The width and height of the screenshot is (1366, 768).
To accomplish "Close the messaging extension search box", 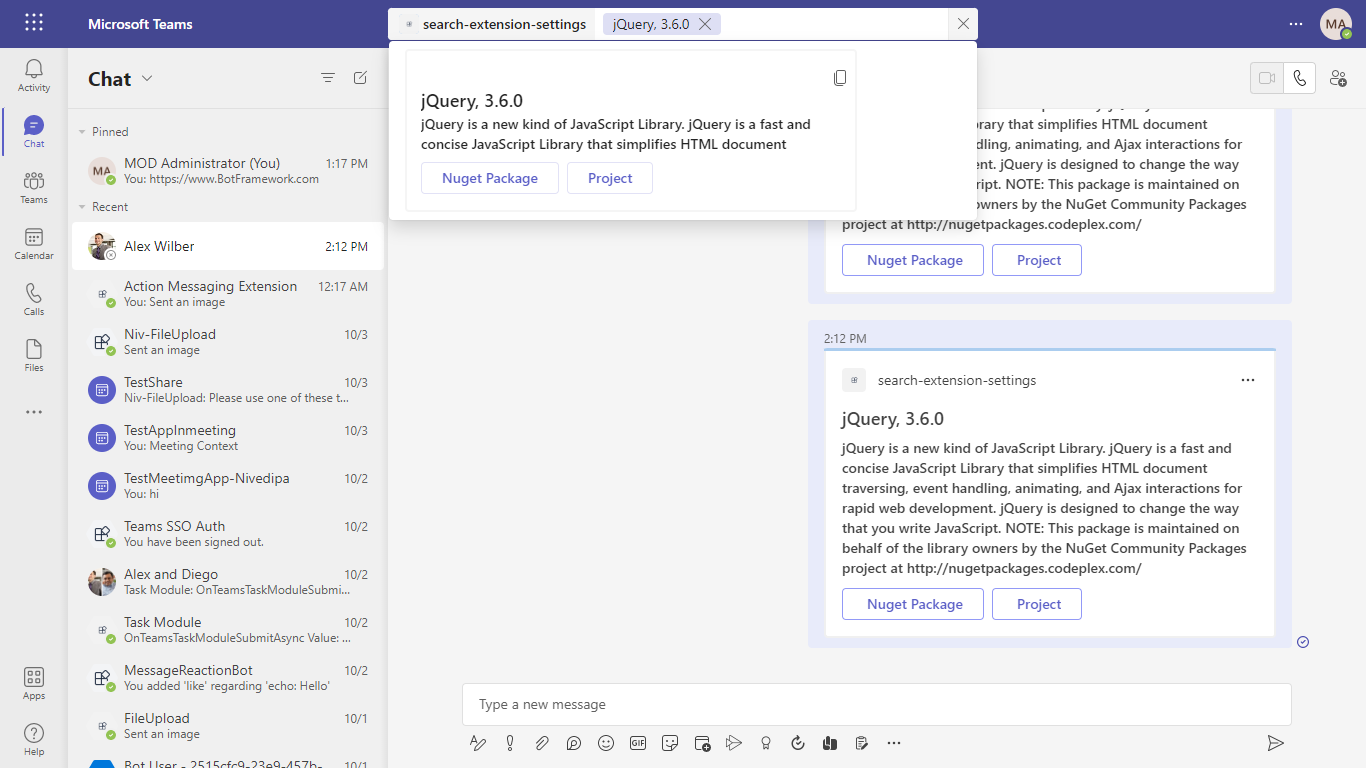I will (963, 24).
